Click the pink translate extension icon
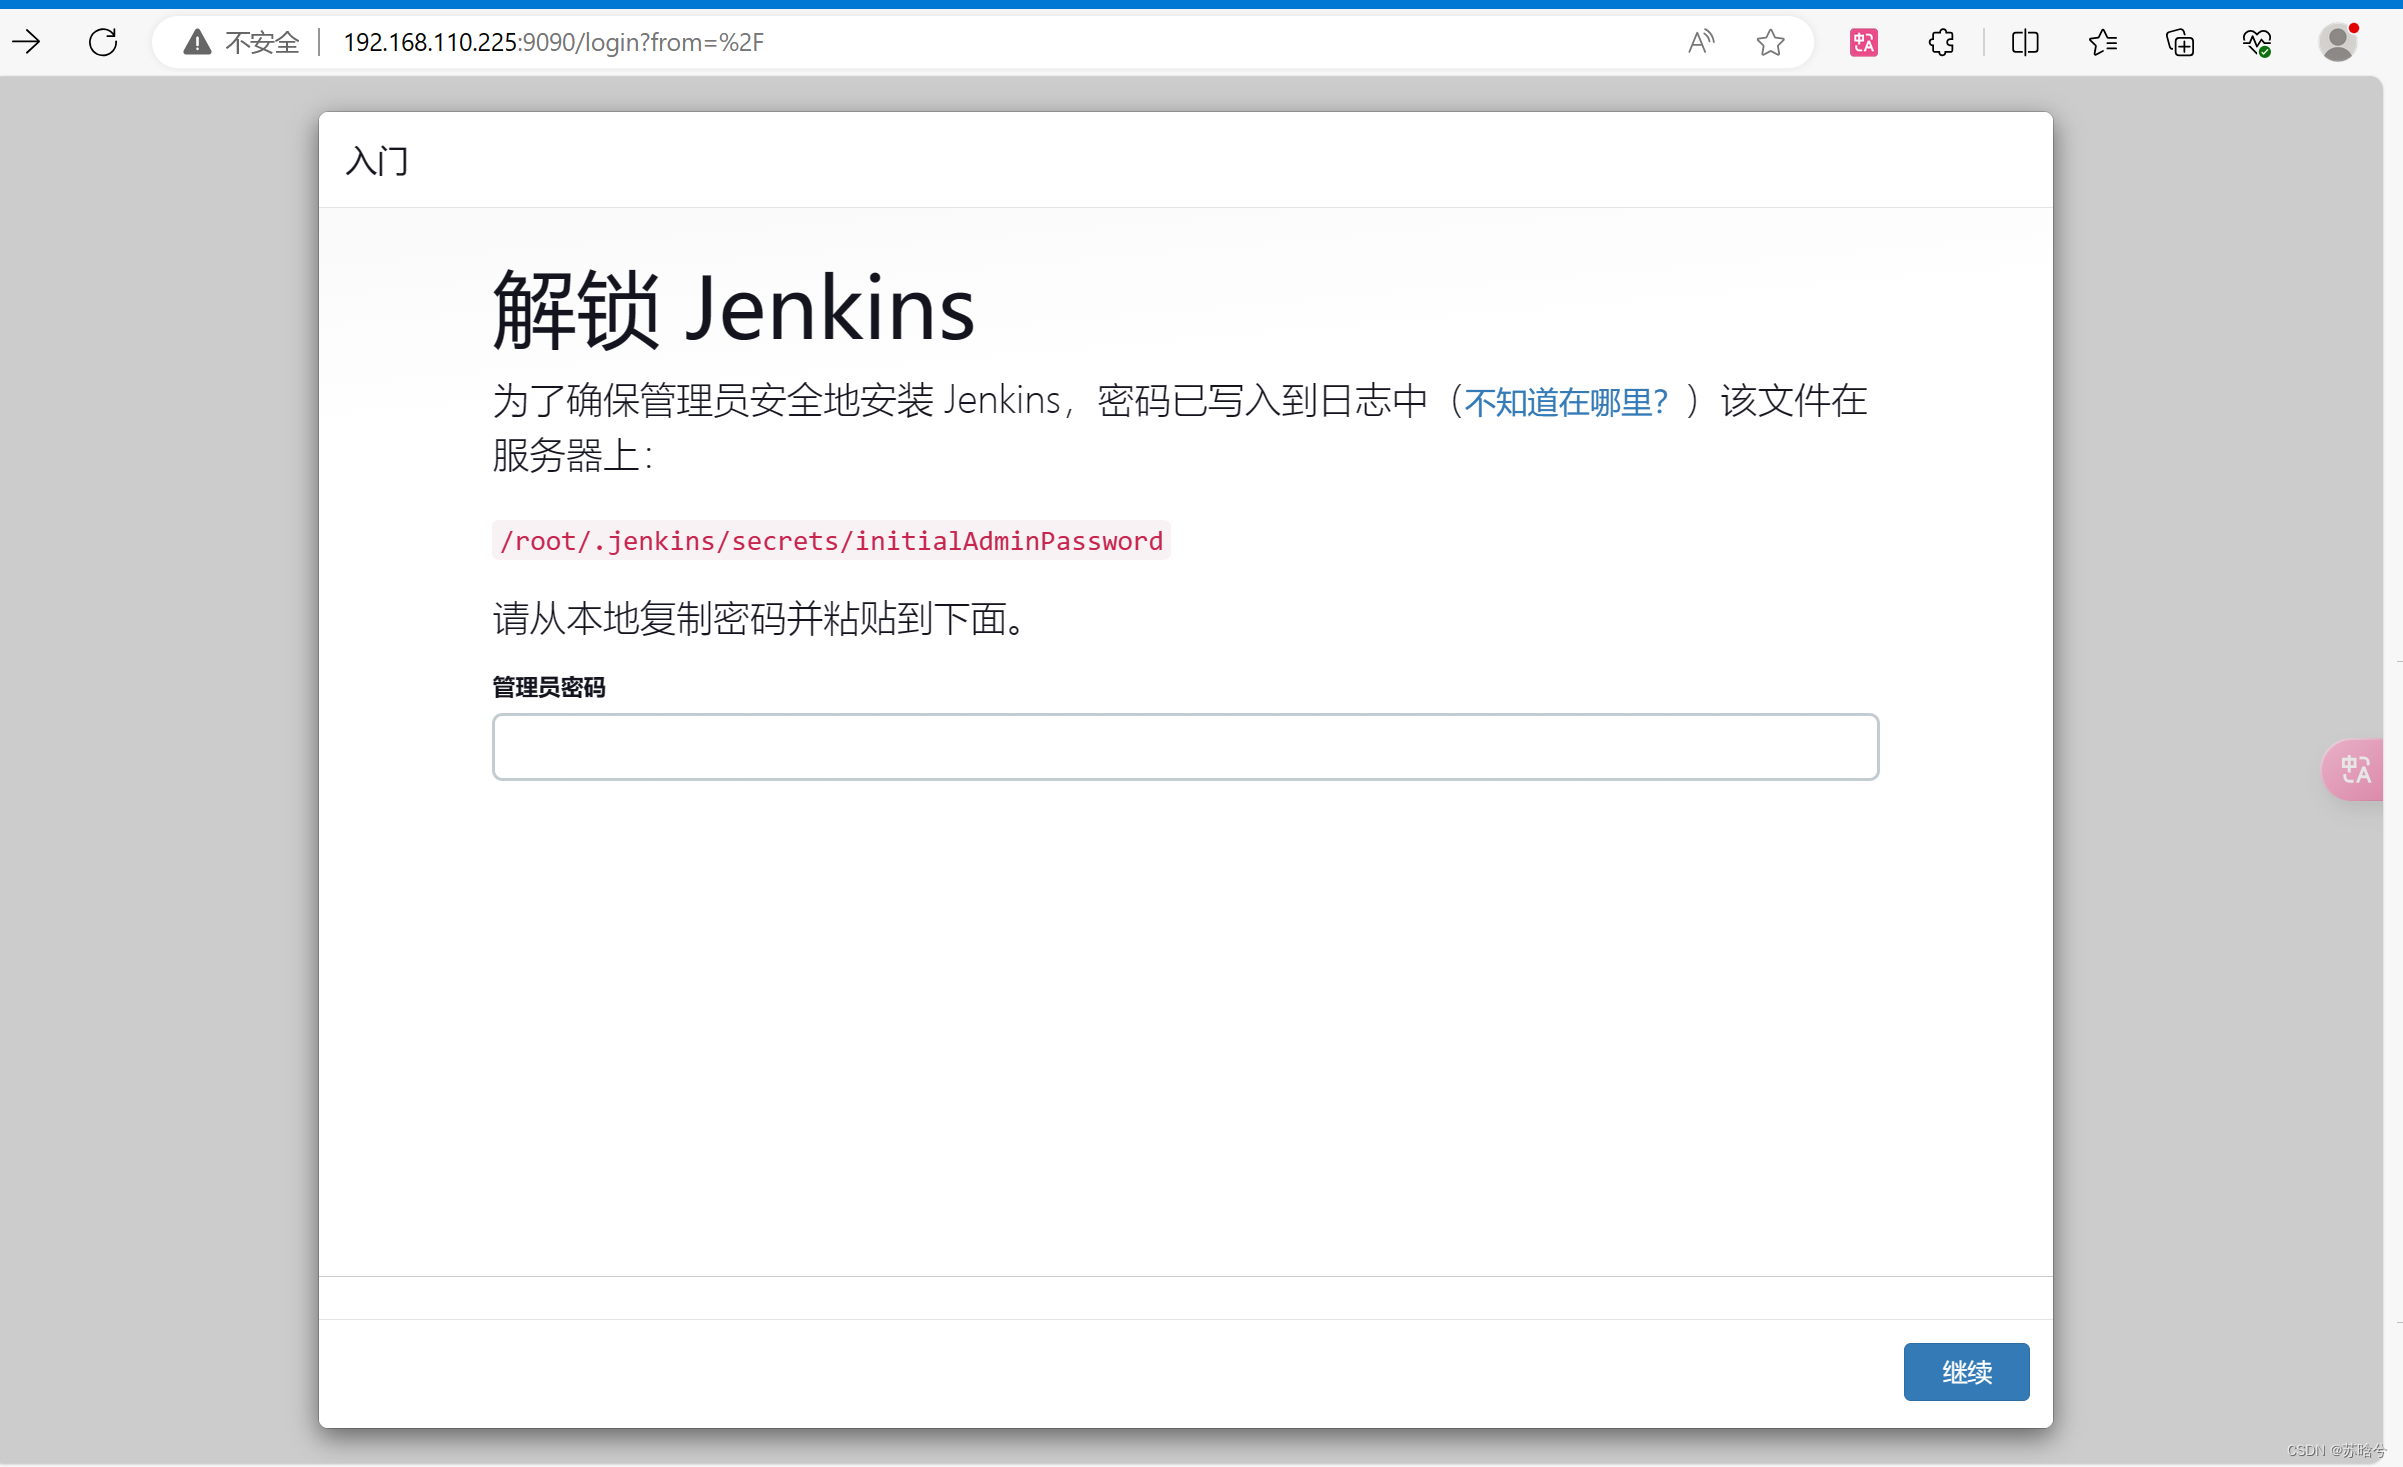 (x=1864, y=42)
